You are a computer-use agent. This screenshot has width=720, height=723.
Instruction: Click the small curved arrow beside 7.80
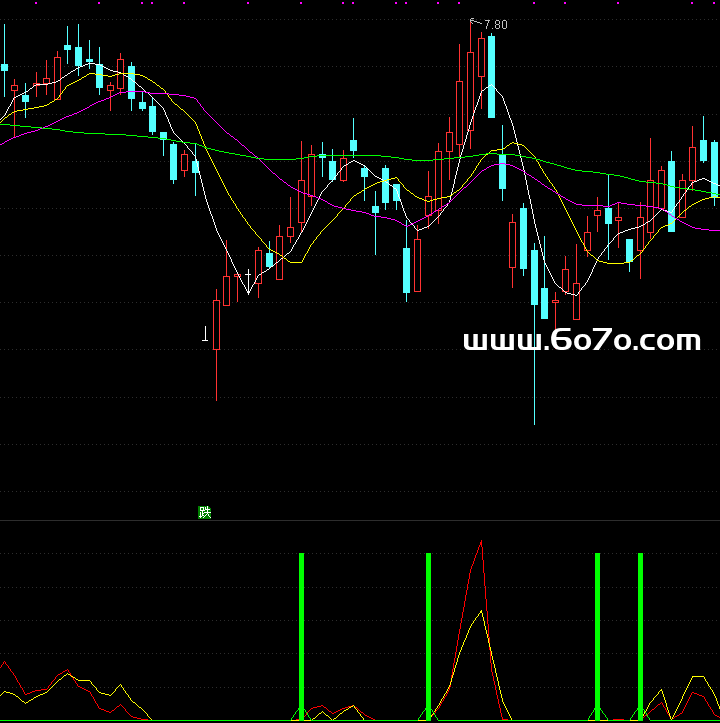coord(475,21)
